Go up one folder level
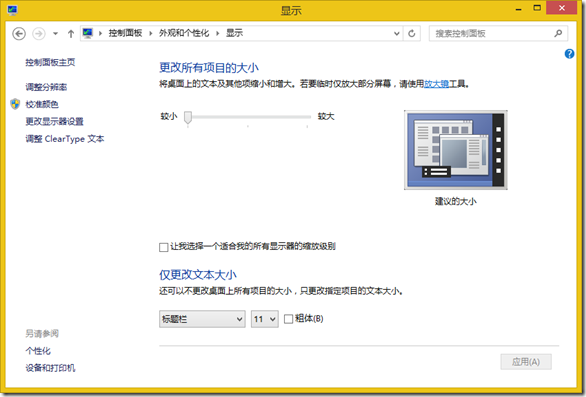This screenshot has height=397, width=586. (x=71, y=34)
